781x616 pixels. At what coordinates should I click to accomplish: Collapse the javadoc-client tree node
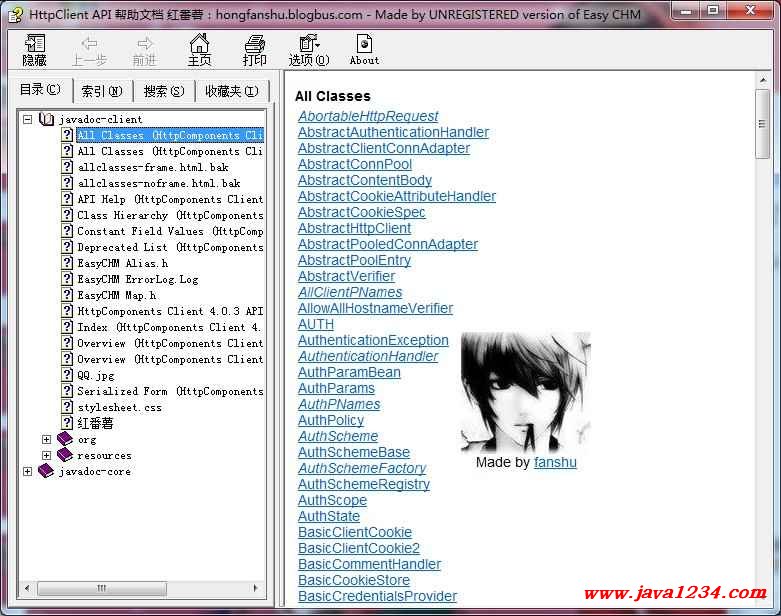tap(27, 120)
